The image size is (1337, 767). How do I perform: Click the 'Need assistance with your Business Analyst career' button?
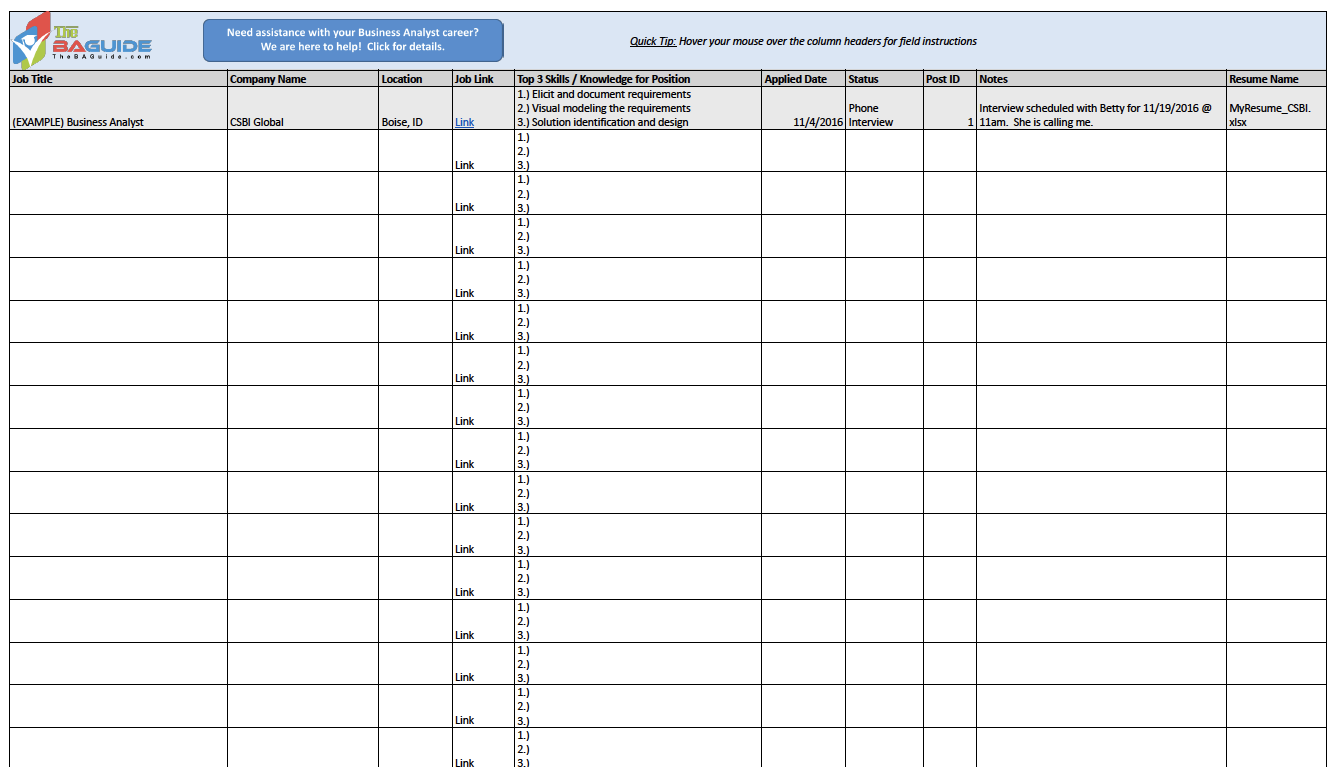[x=353, y=40]
